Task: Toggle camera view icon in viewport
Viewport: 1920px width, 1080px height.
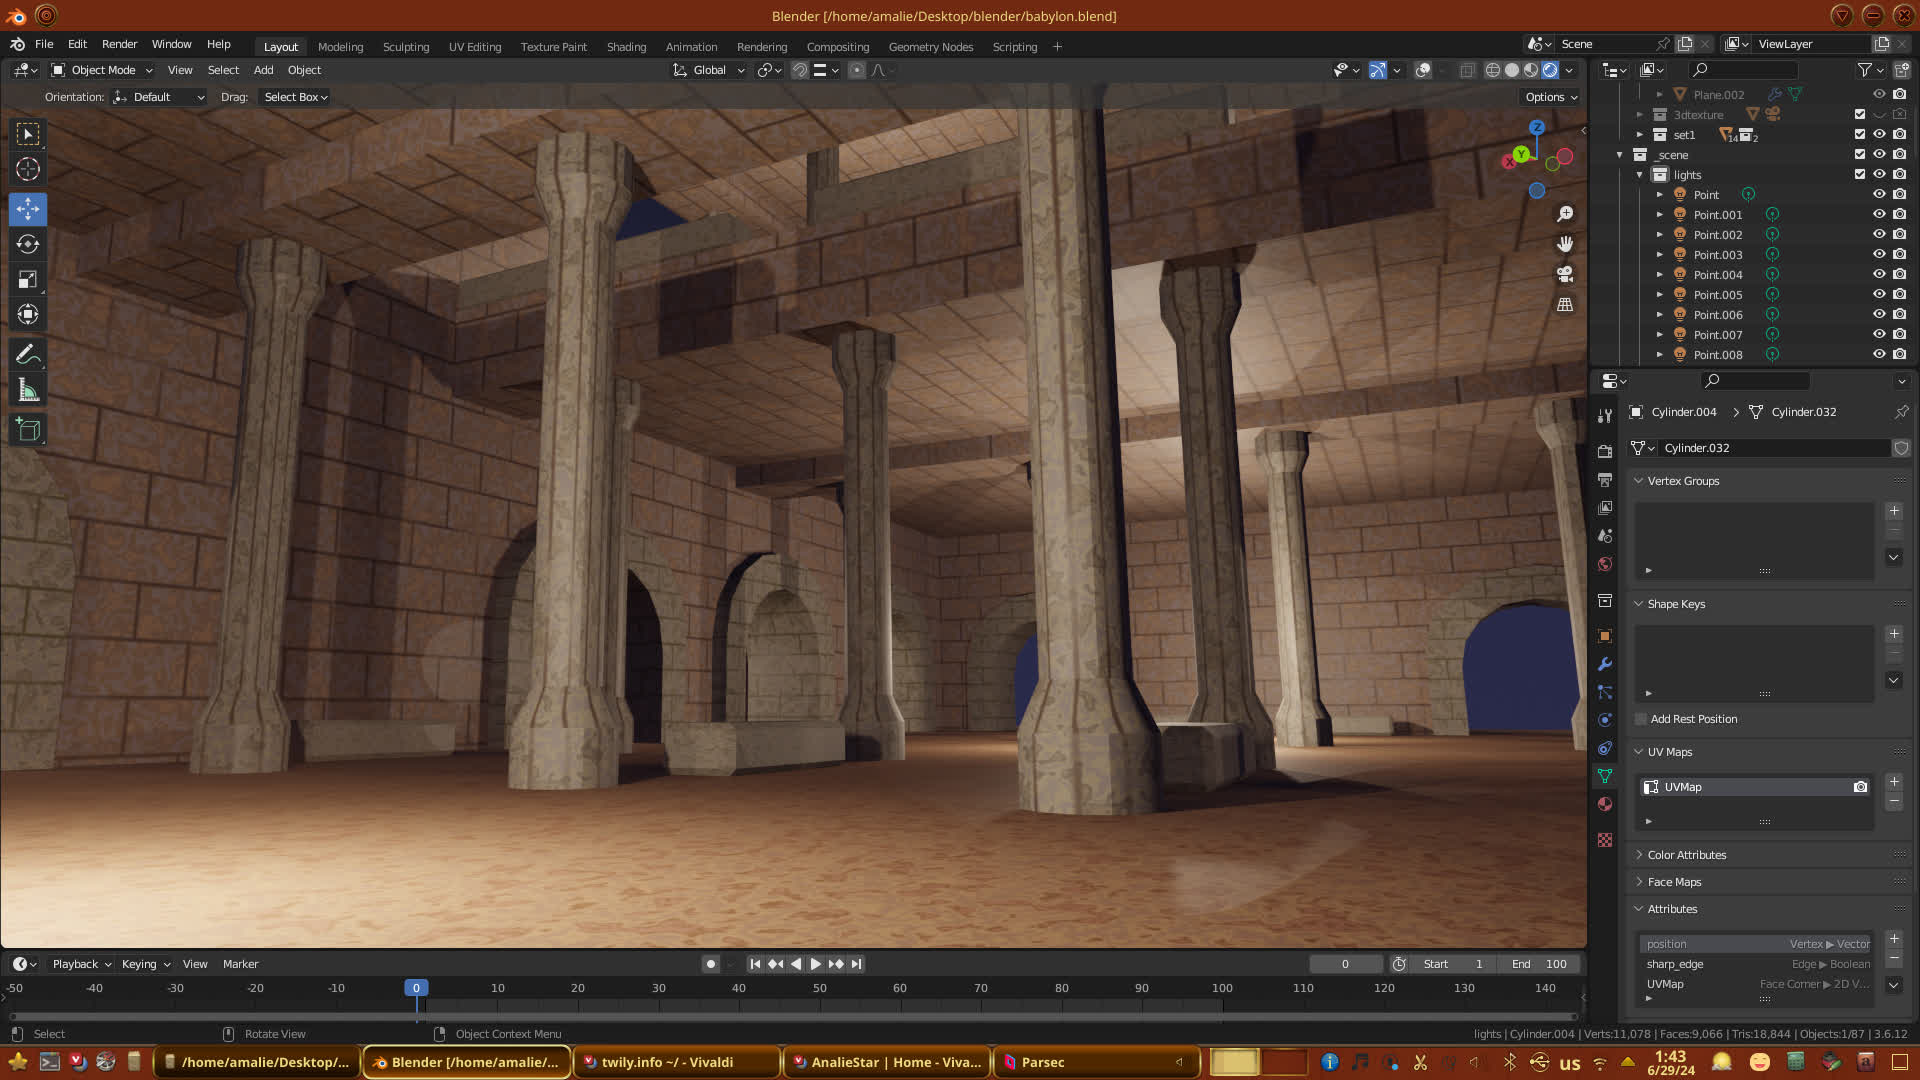Action: 1565,274
